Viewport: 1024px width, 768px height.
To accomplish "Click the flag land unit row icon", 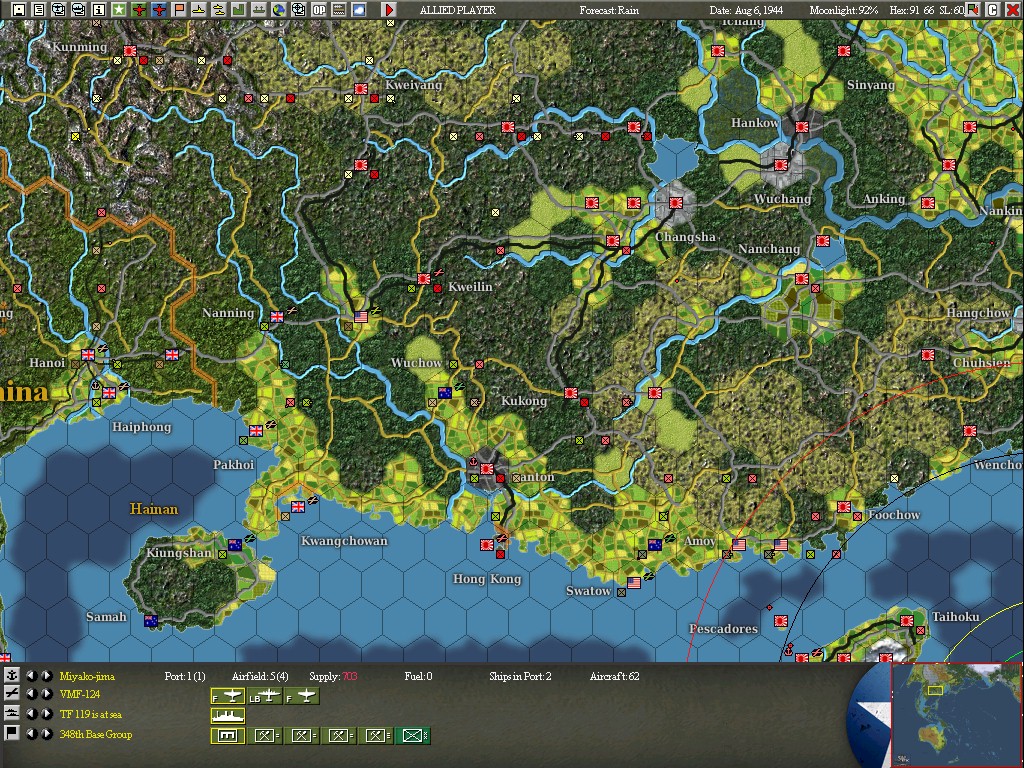I will pyautogui.click(x=12, y=733).
